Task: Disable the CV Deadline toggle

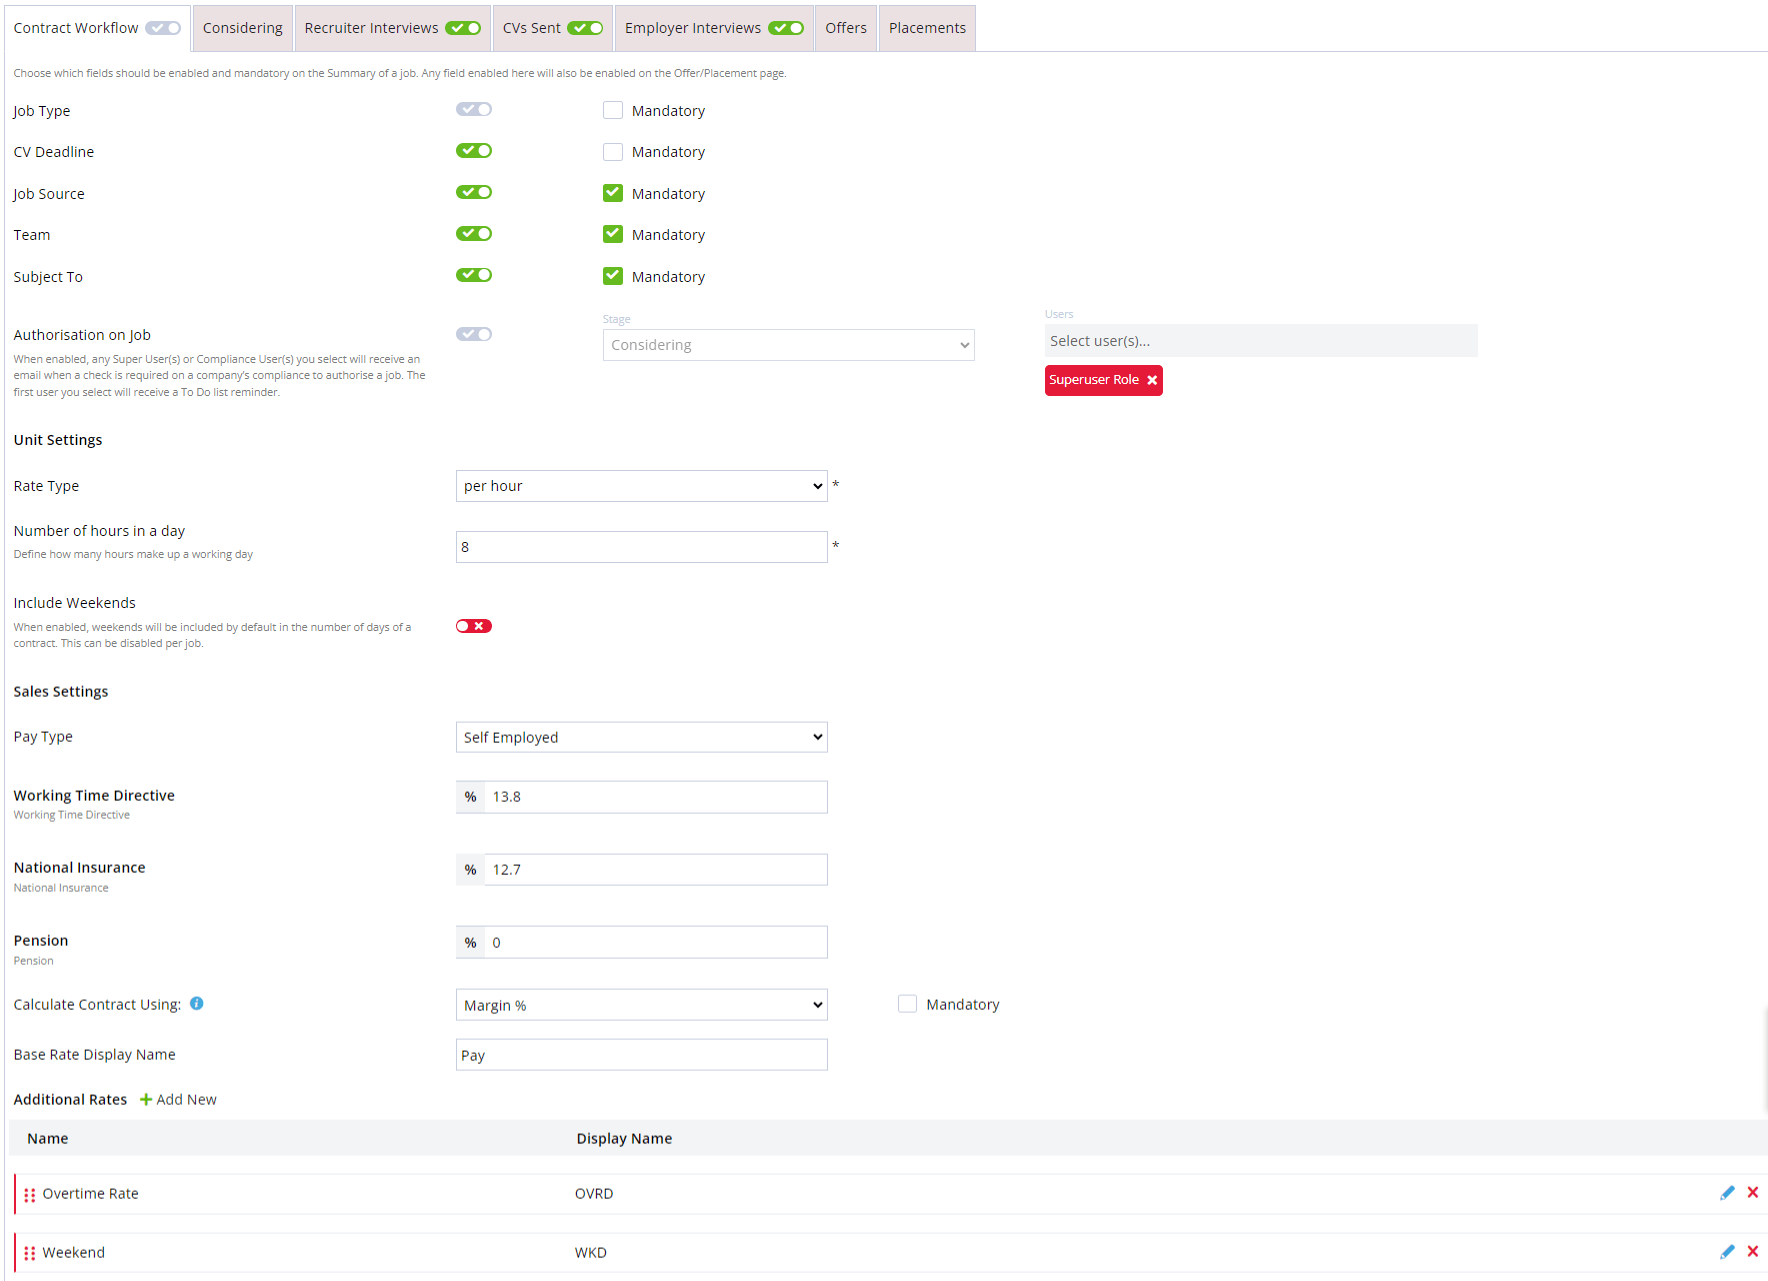Action: click(x=473, y=150)
